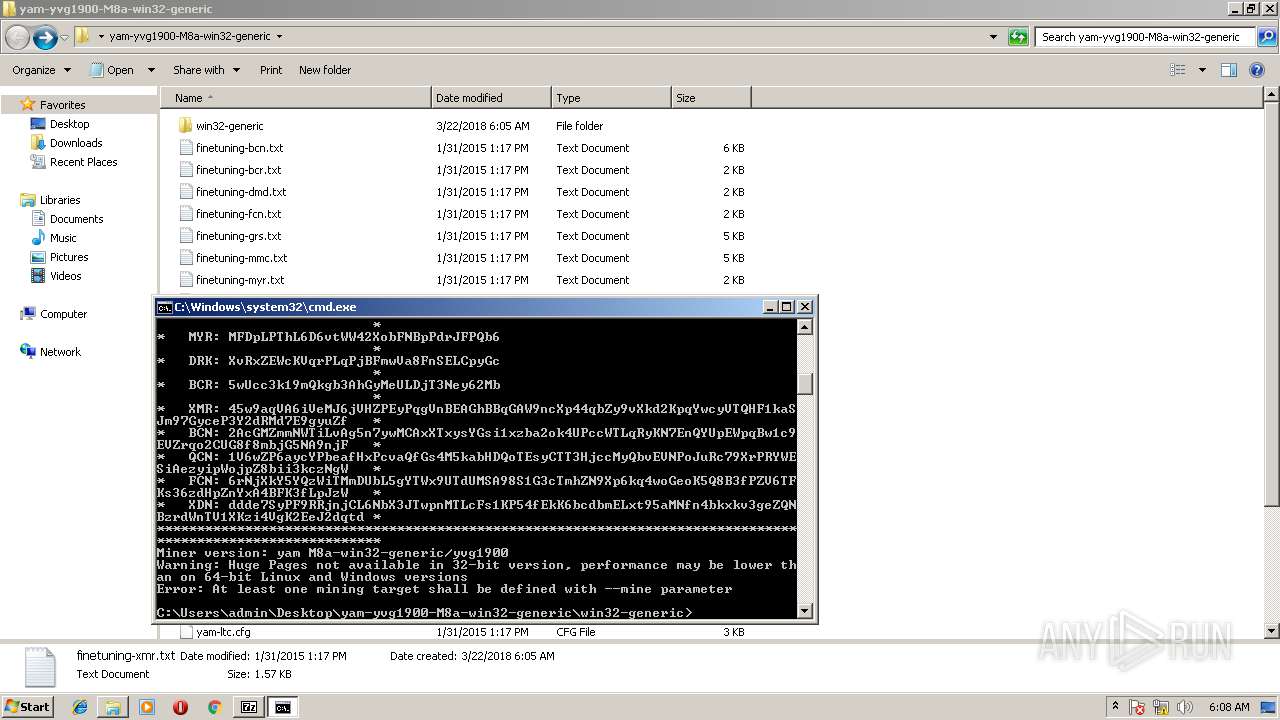The width and height of the screenshot is (1280, 720).
Task: Sort by the Type column
Action: (x=611, y=98)
